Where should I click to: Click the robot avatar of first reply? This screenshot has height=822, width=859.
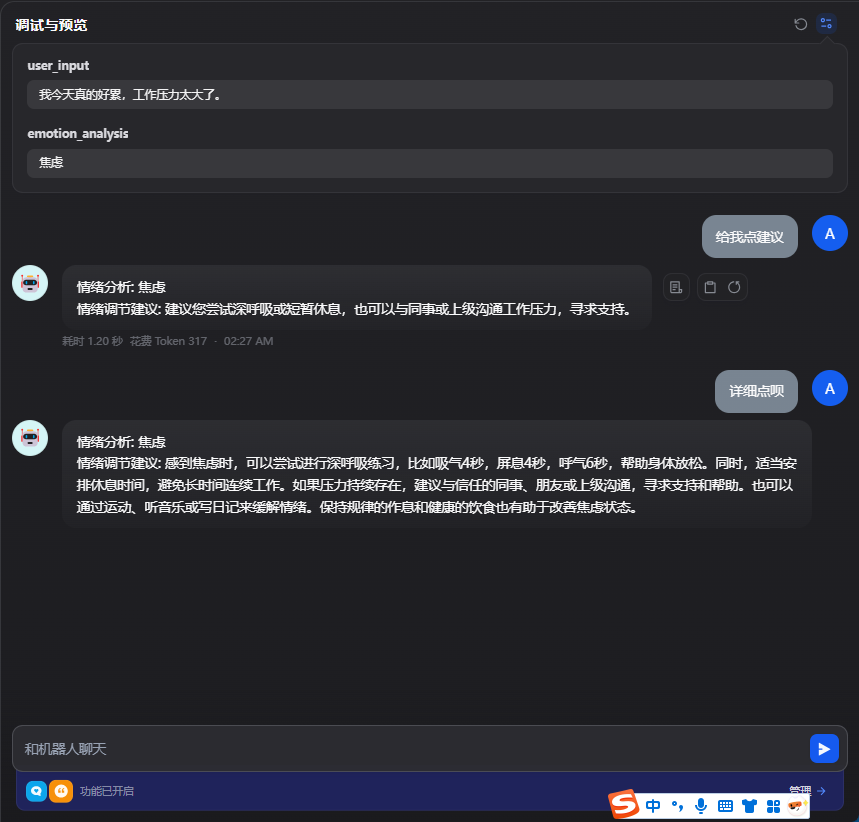30,283
